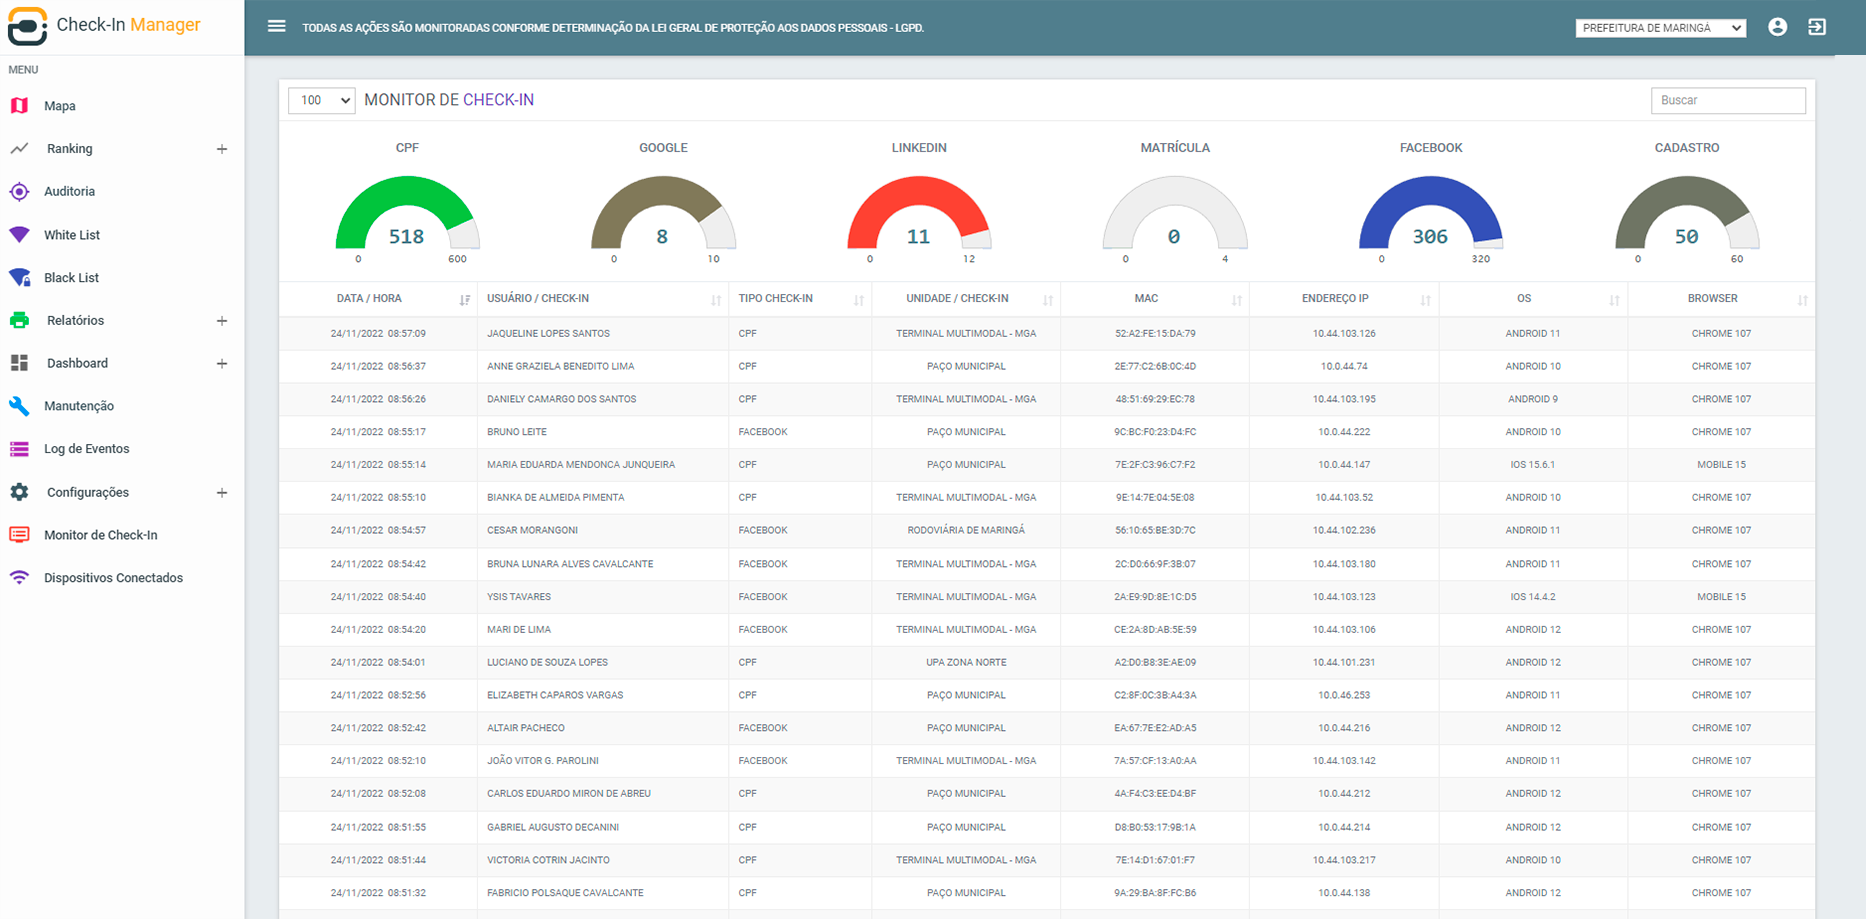The width and height of the screenshot is (1866, 919).
Task: Expand the Dashboard submenu plus
Action: [x=222, y=364]
